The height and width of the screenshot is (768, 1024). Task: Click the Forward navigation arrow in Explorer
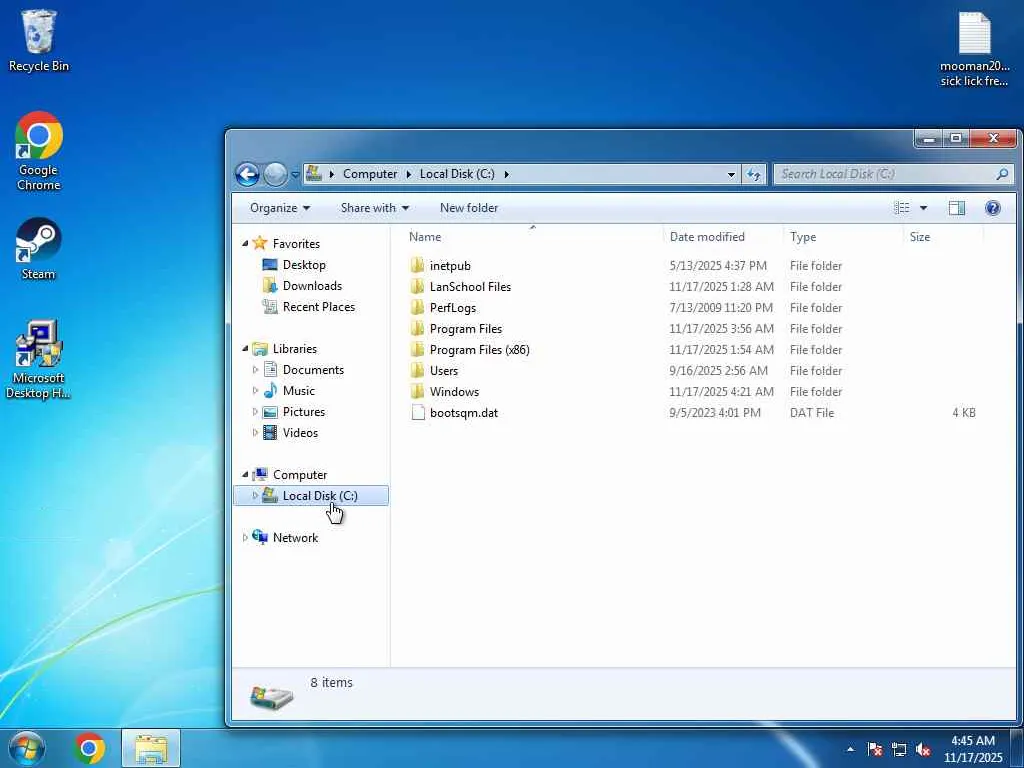(276, 174)
